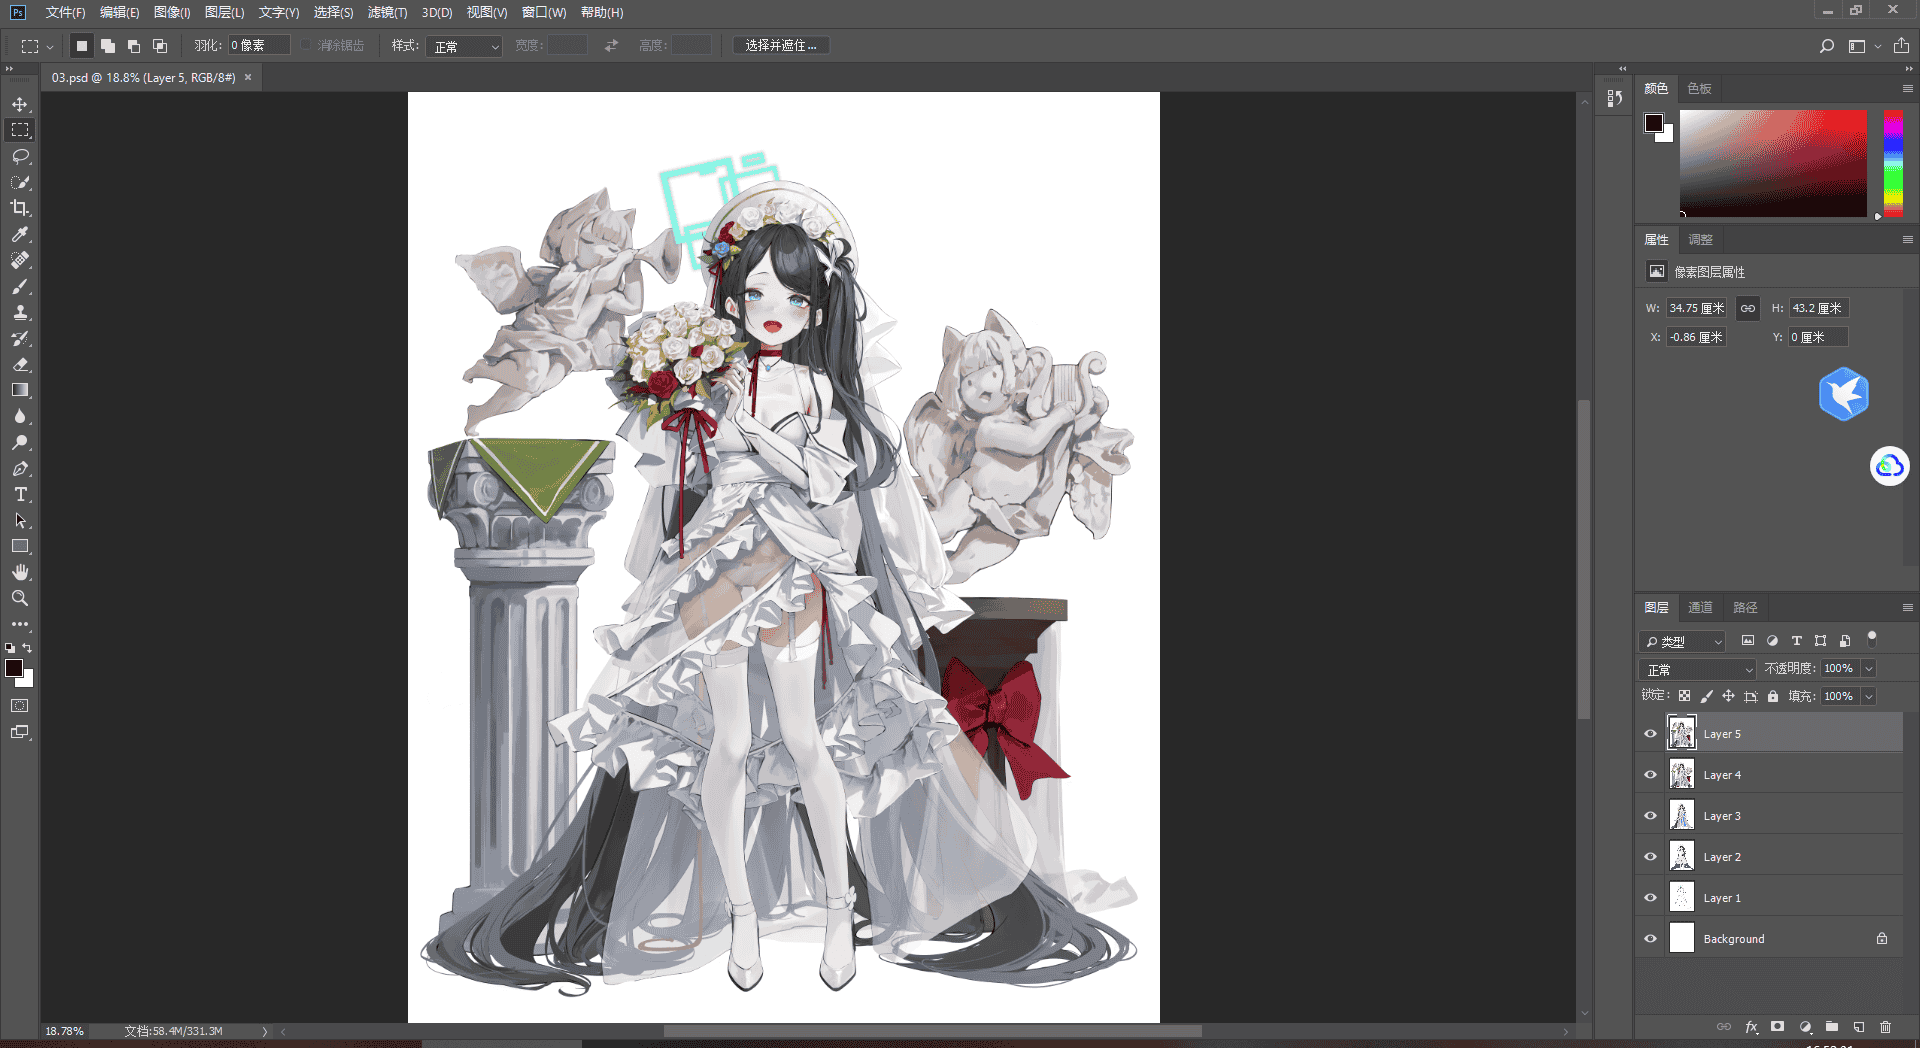
Task: Open the 图像(I) menu
Action: [x=172, y=12]
